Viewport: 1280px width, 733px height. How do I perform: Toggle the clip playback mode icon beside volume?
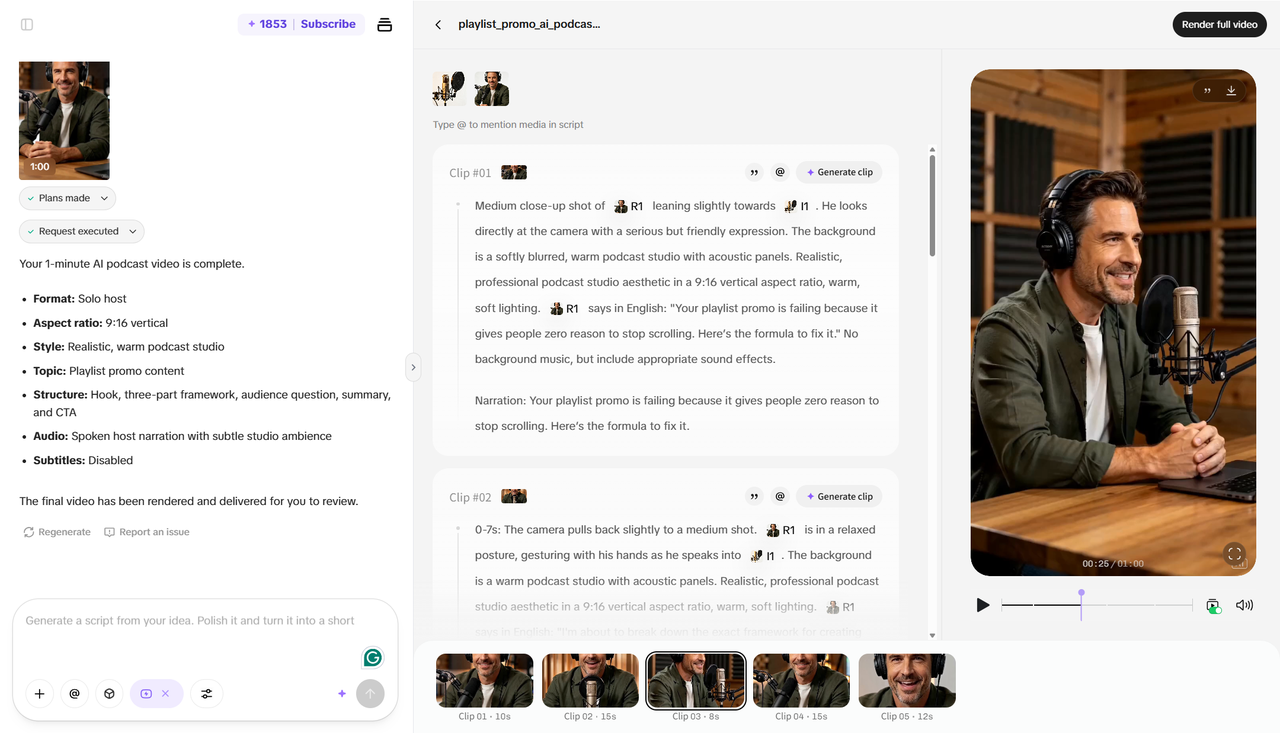click(1213, 606)
